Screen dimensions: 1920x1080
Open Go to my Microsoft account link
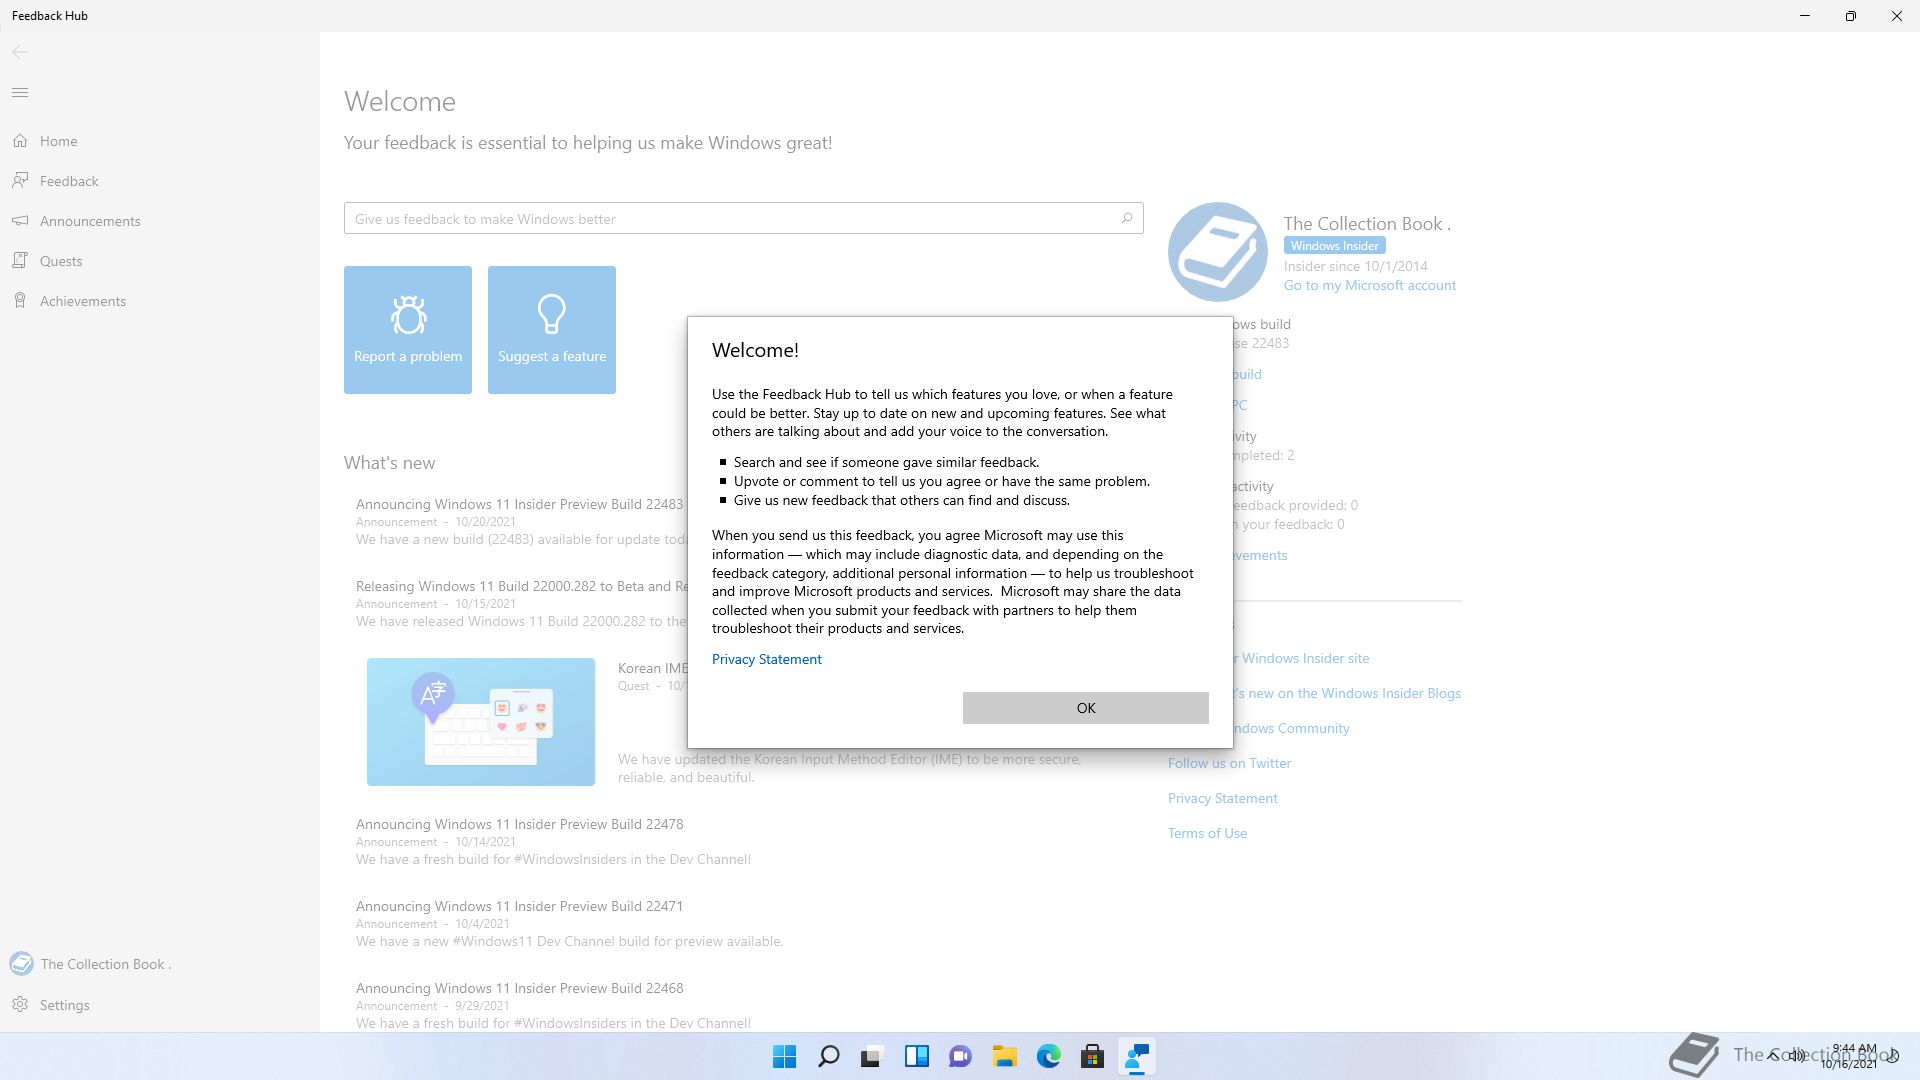(x=1369, y=285)
